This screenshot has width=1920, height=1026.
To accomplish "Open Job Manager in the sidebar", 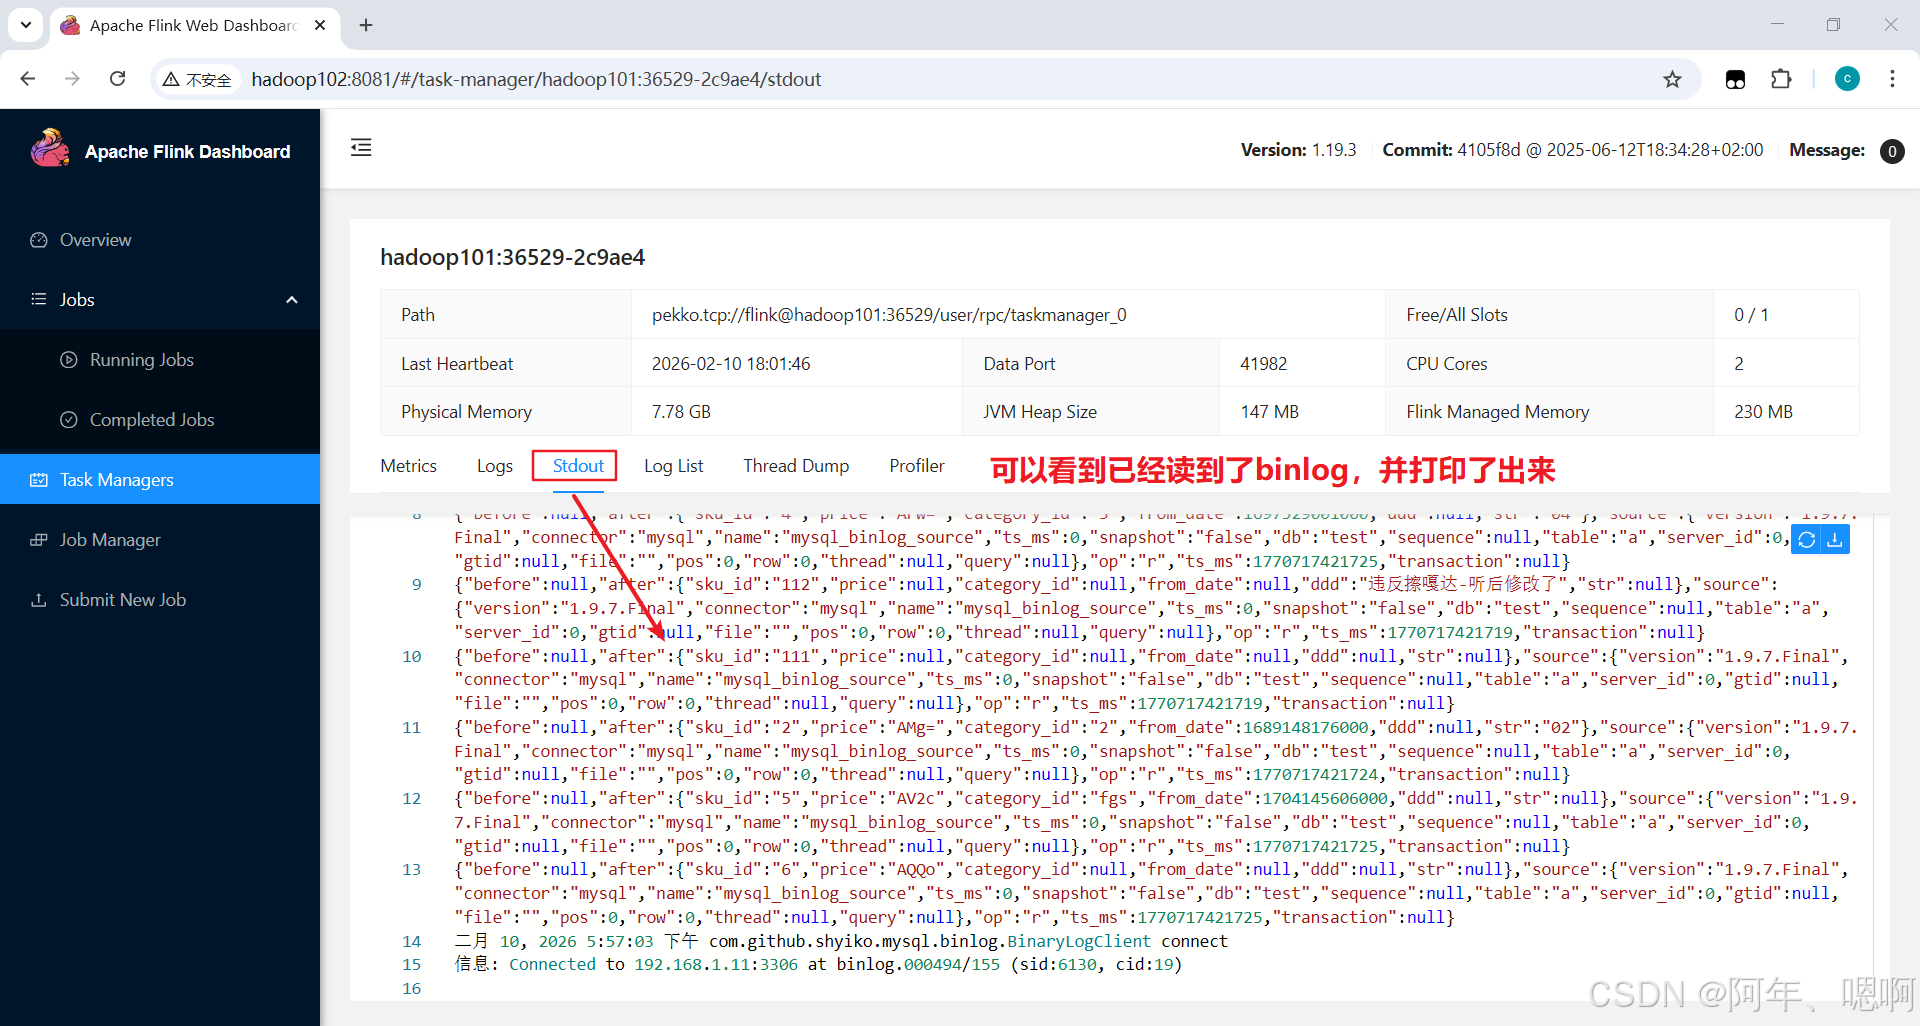I will [160, 540].
